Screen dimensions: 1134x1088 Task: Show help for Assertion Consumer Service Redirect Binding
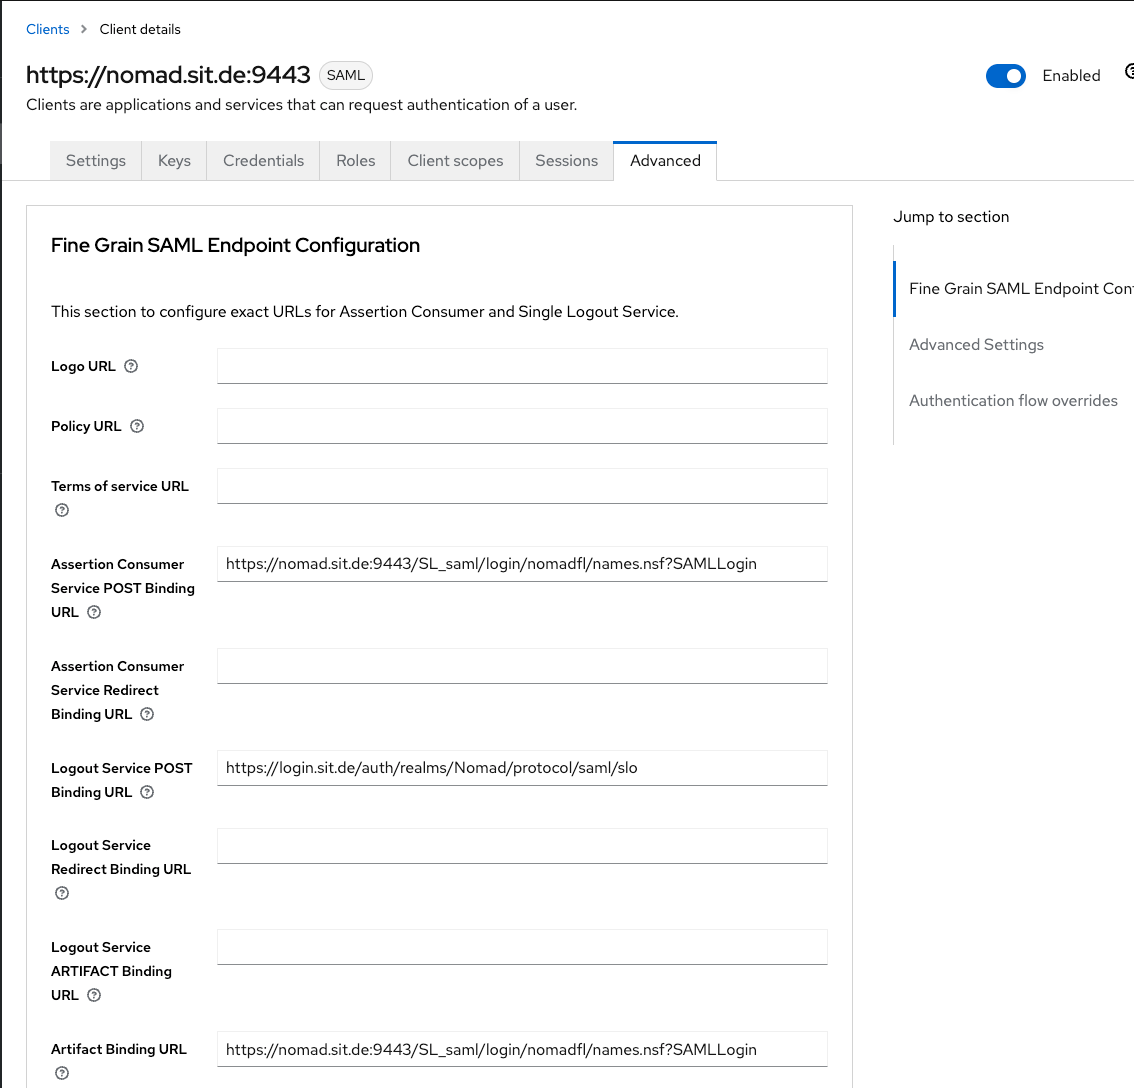[147, 714]
